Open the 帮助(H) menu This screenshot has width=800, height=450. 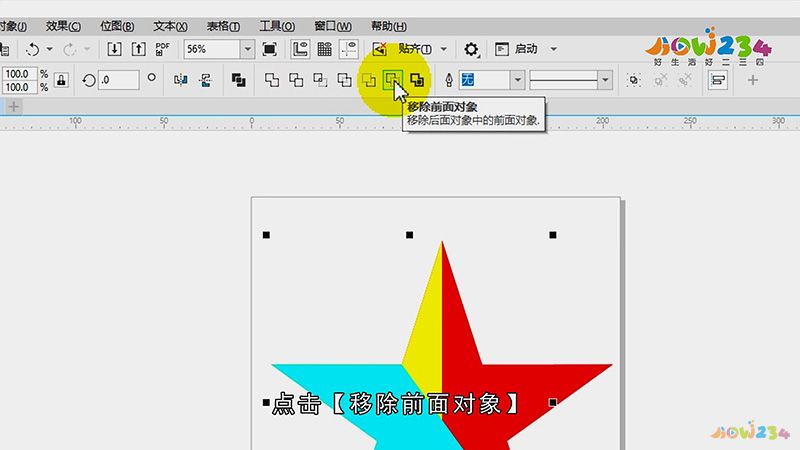click(x=388, y=26)
